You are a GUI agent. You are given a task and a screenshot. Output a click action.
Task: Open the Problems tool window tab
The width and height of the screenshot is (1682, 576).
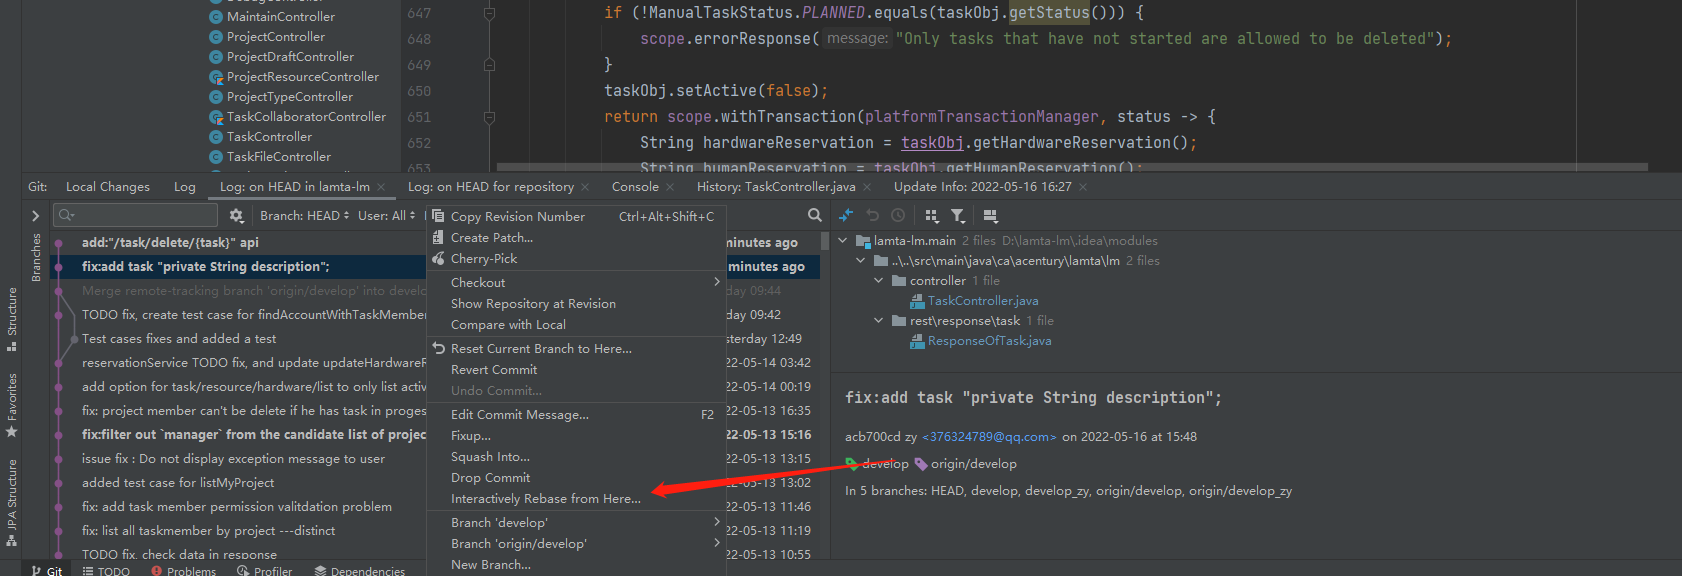[x=184, y=571]
